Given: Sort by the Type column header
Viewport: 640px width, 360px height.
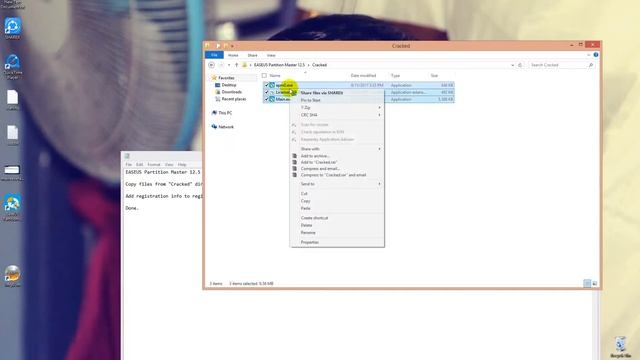Looking at the screenshot, I should (396, 76).
